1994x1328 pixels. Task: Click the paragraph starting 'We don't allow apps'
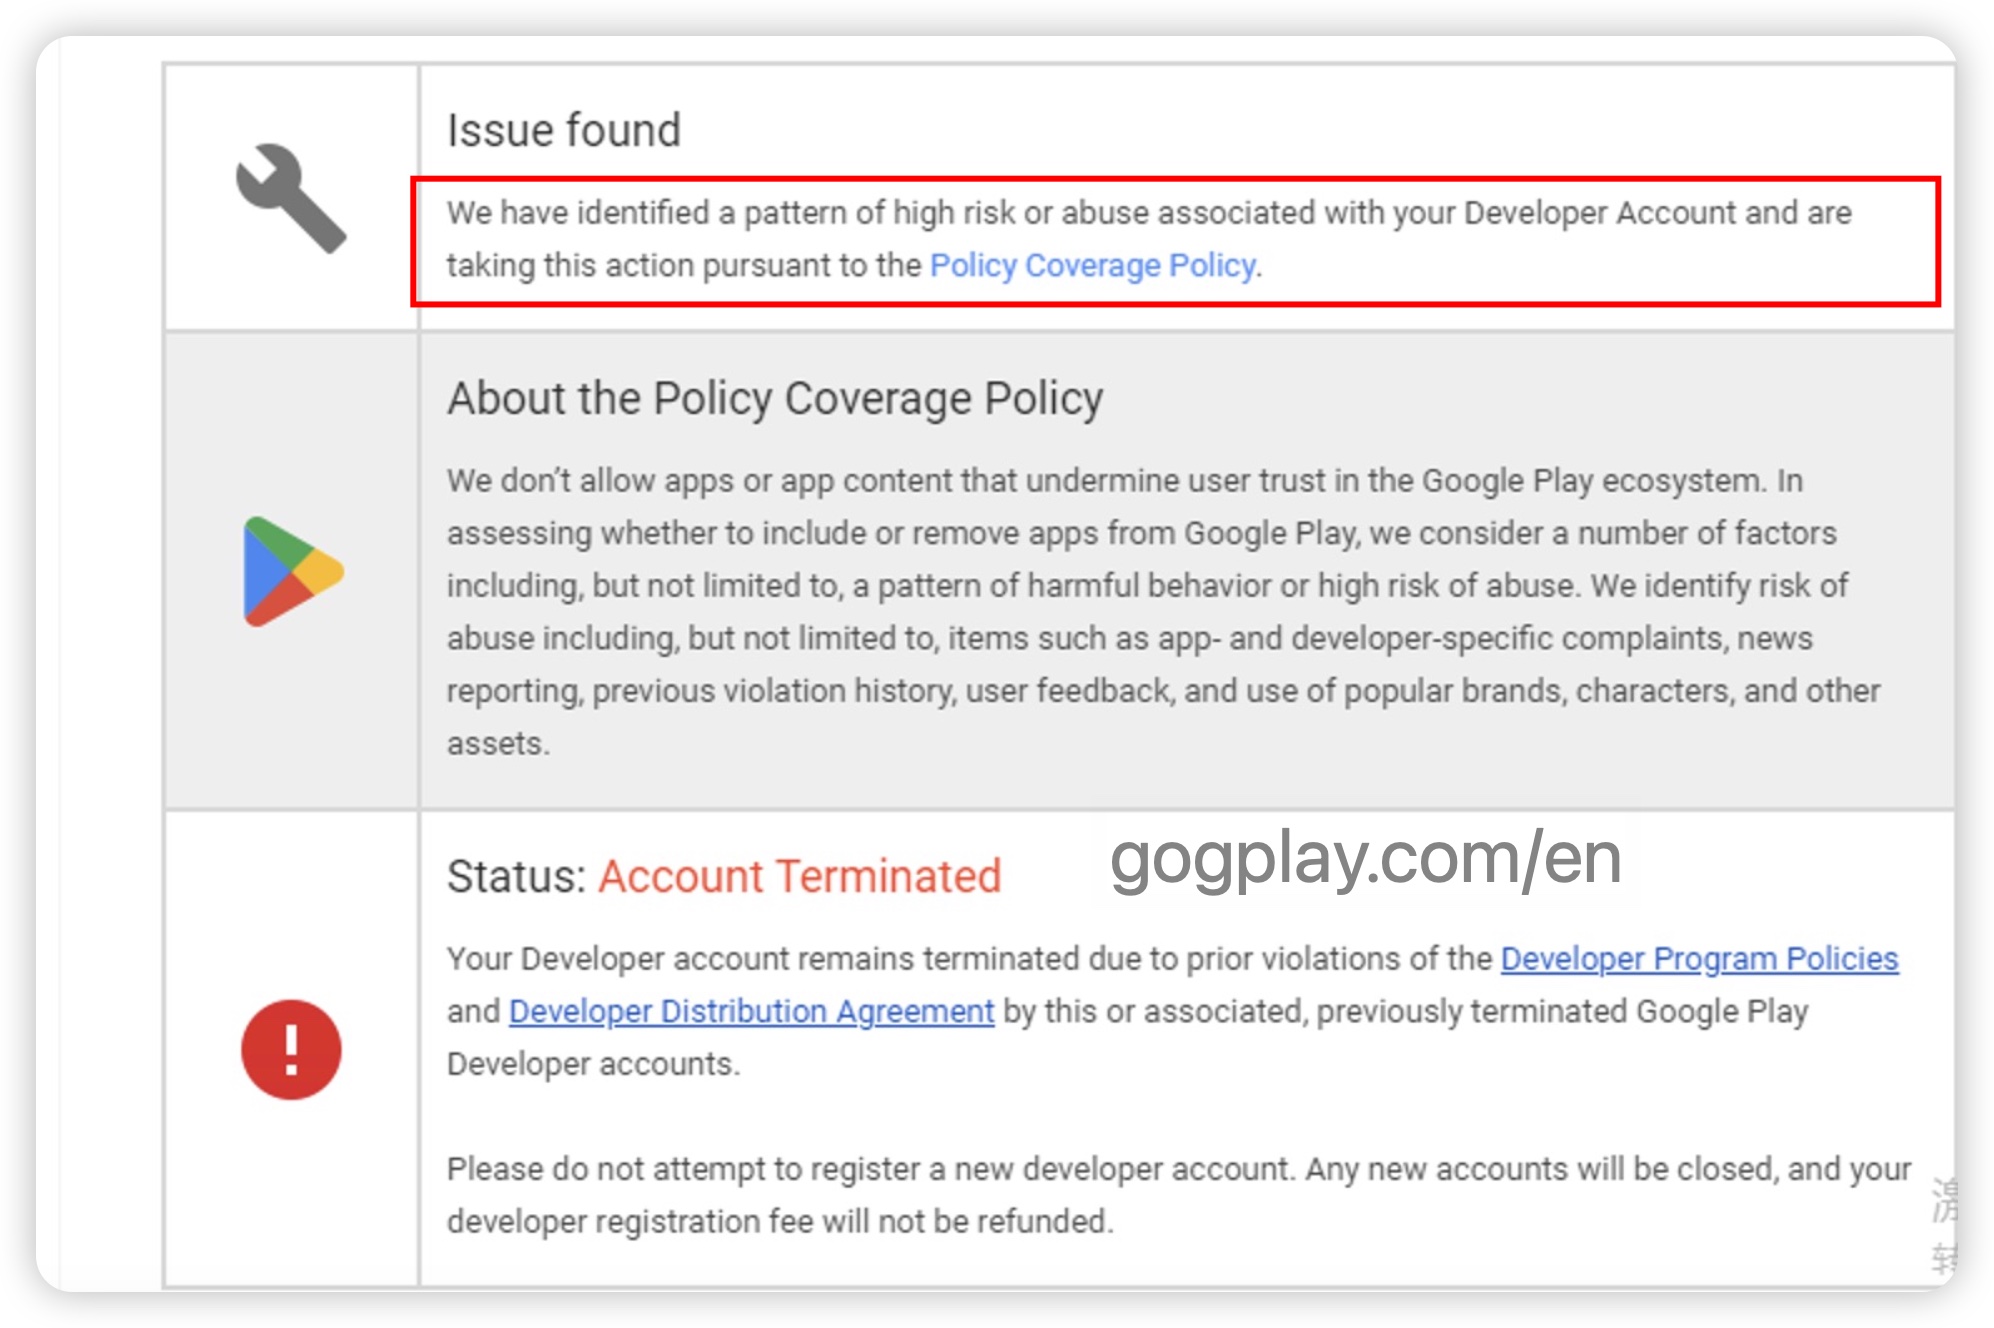point(1163,612)
